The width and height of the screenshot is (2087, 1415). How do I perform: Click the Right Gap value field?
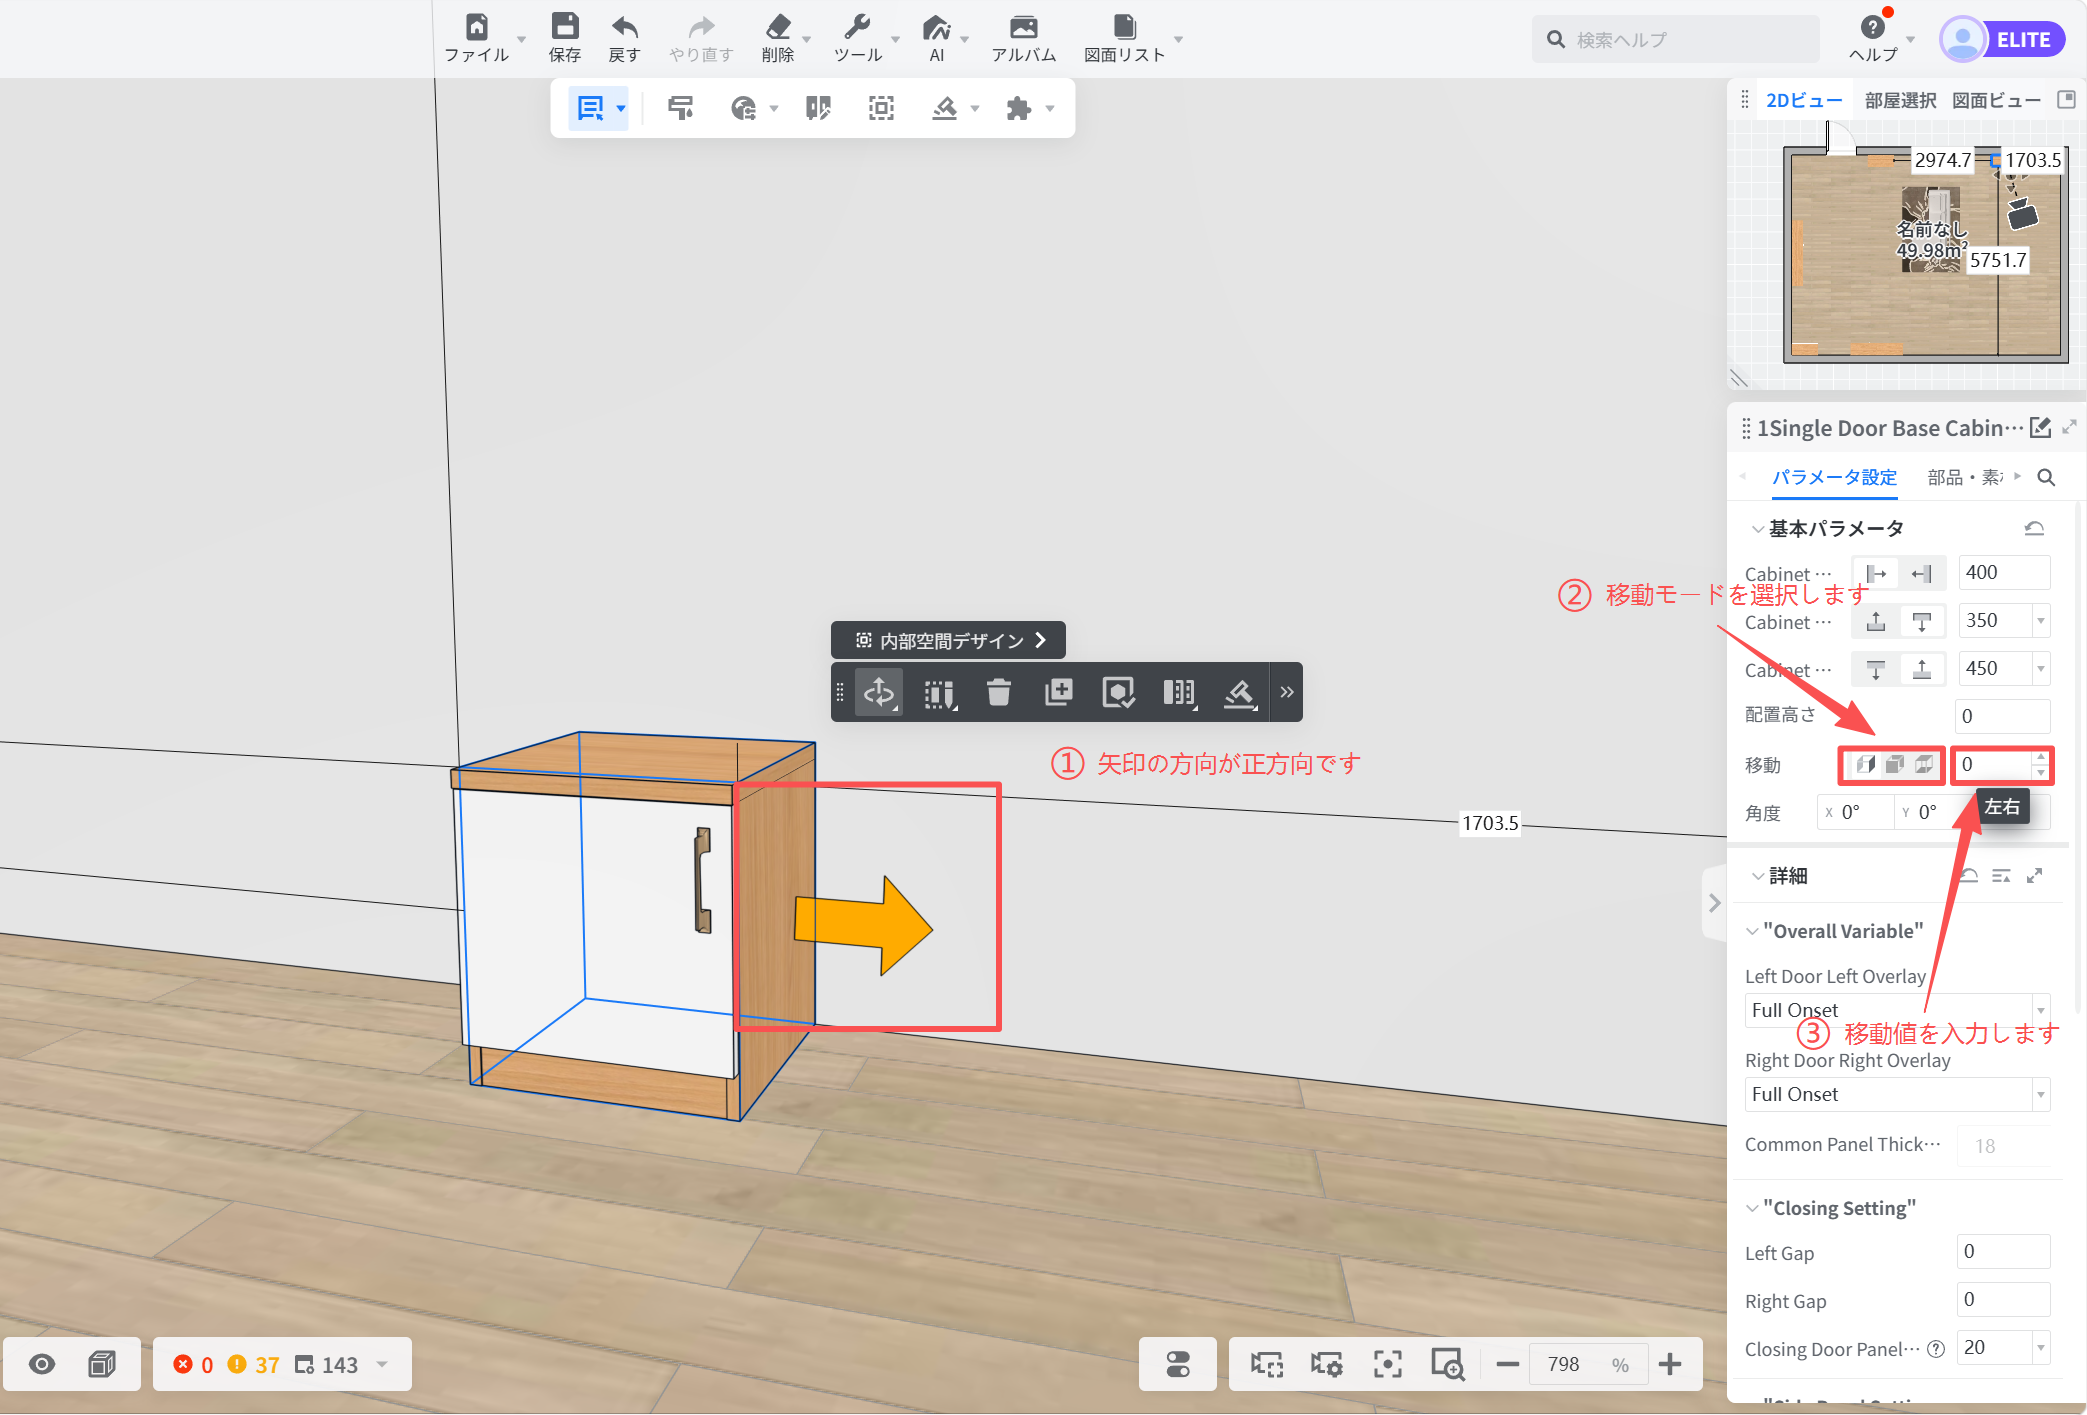pyautogui.click(x=2004, y=1300)
